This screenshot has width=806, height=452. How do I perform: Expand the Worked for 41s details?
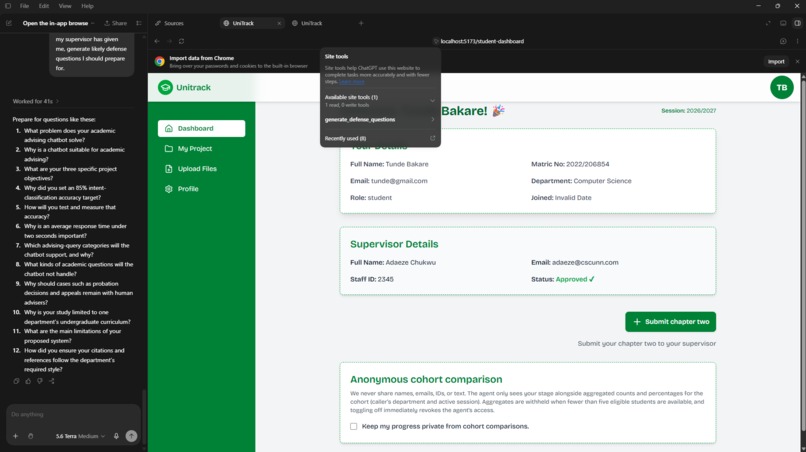(35, 101)
